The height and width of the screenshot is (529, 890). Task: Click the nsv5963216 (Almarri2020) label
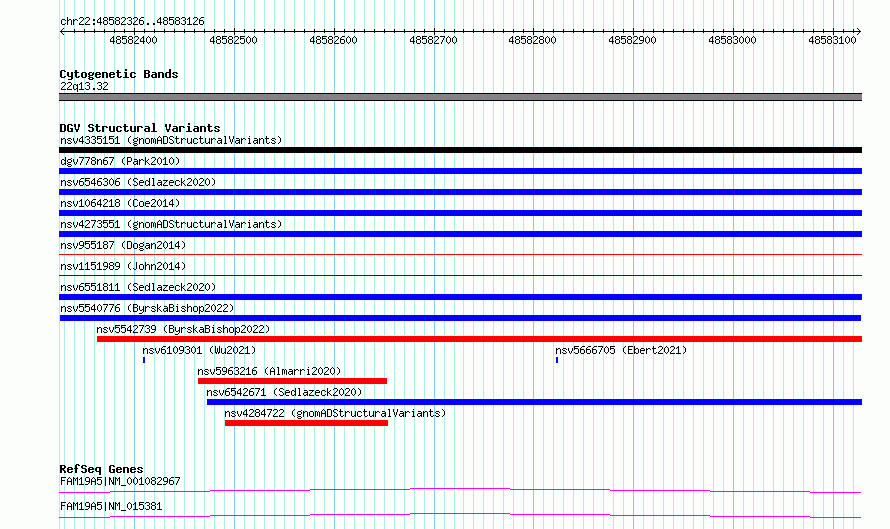(x=269, y=371)
